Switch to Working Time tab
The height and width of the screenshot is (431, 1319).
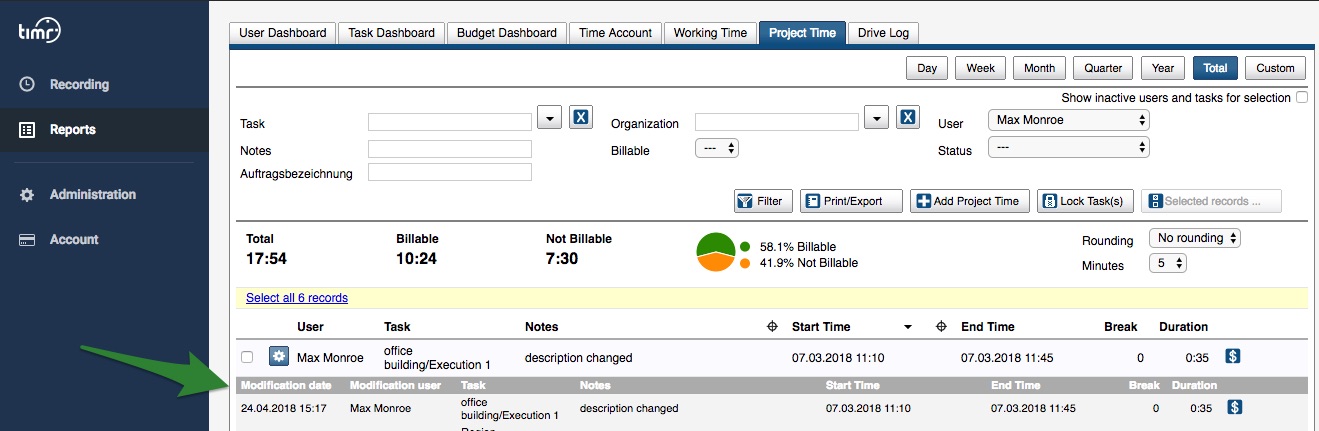[710, 33]
